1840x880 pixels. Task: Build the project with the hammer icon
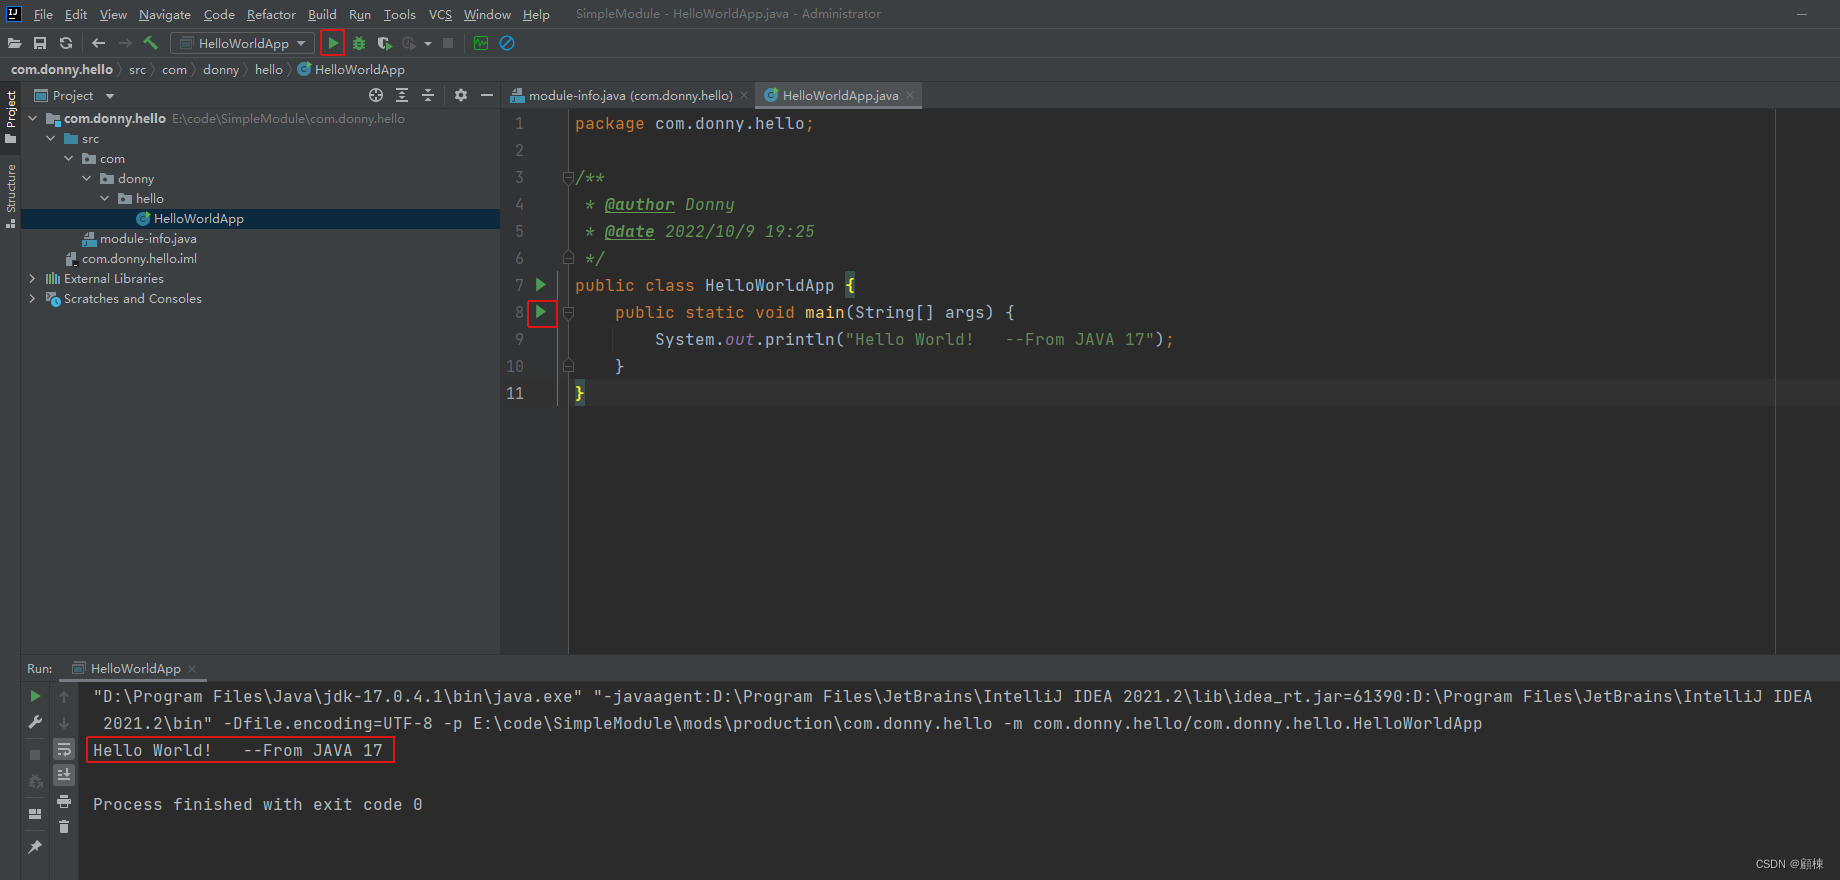pyautogui.click(x=151, y=43)
